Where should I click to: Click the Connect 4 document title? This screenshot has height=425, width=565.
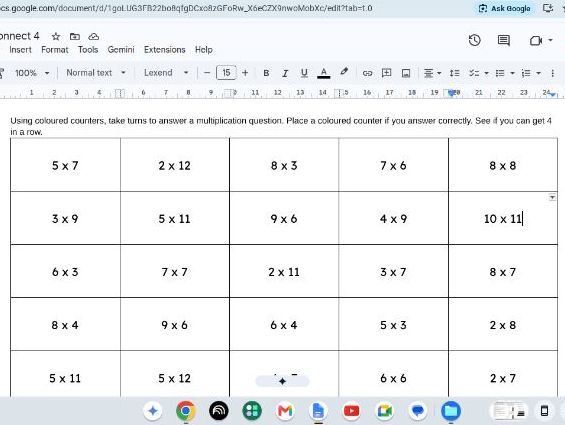pyautogui.click(x=20, y=36)
